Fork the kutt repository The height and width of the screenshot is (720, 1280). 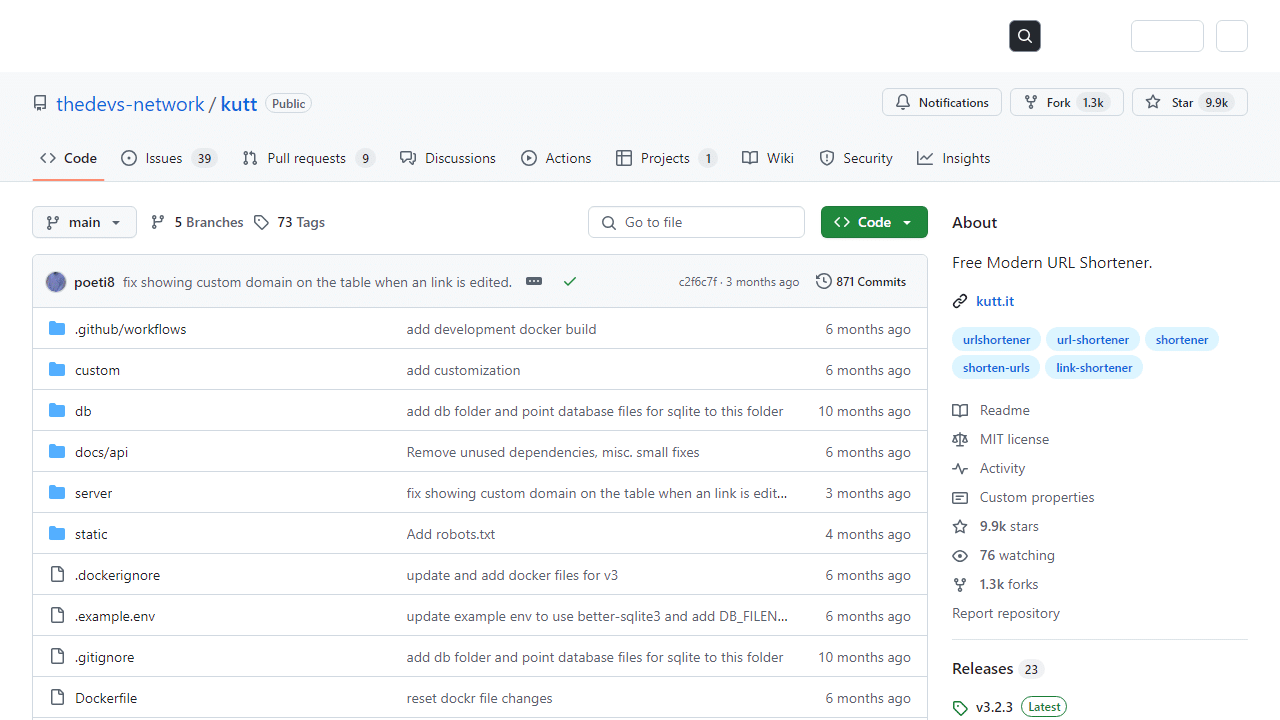(x=1067, y=102)
